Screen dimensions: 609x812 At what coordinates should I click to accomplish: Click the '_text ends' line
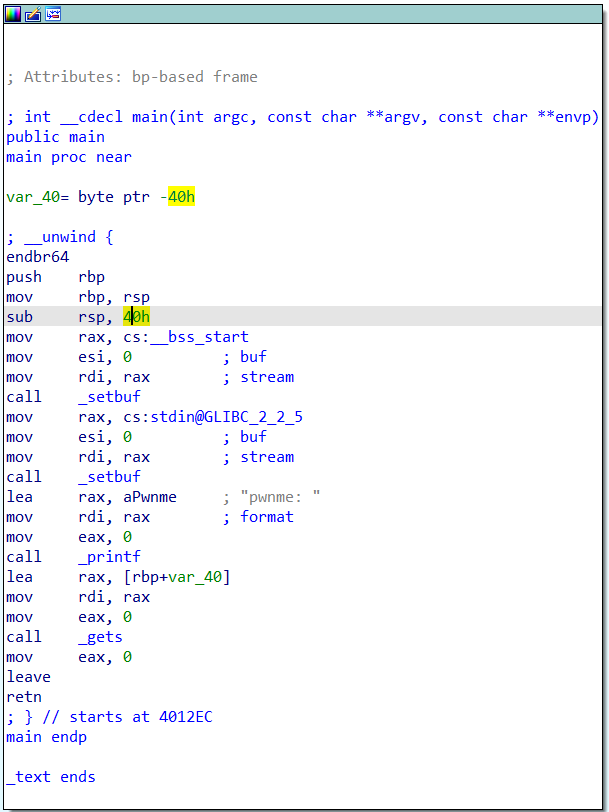tap(51, 777)
